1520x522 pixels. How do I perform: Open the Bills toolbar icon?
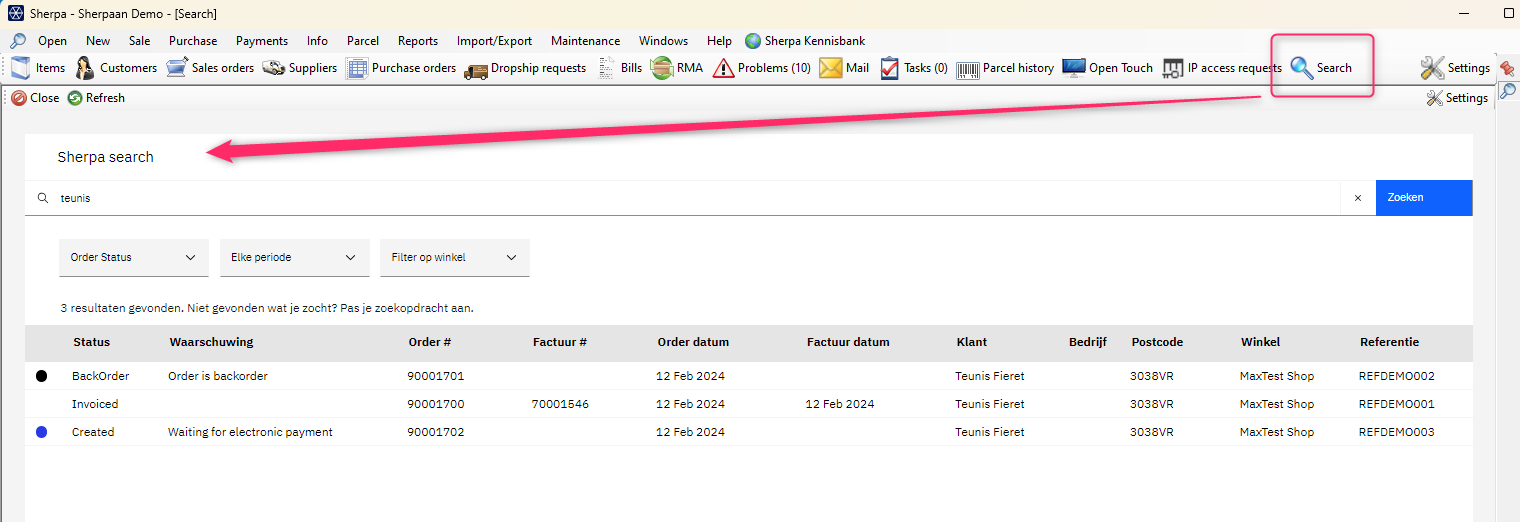pyautogui.click(x=620, y=68)
